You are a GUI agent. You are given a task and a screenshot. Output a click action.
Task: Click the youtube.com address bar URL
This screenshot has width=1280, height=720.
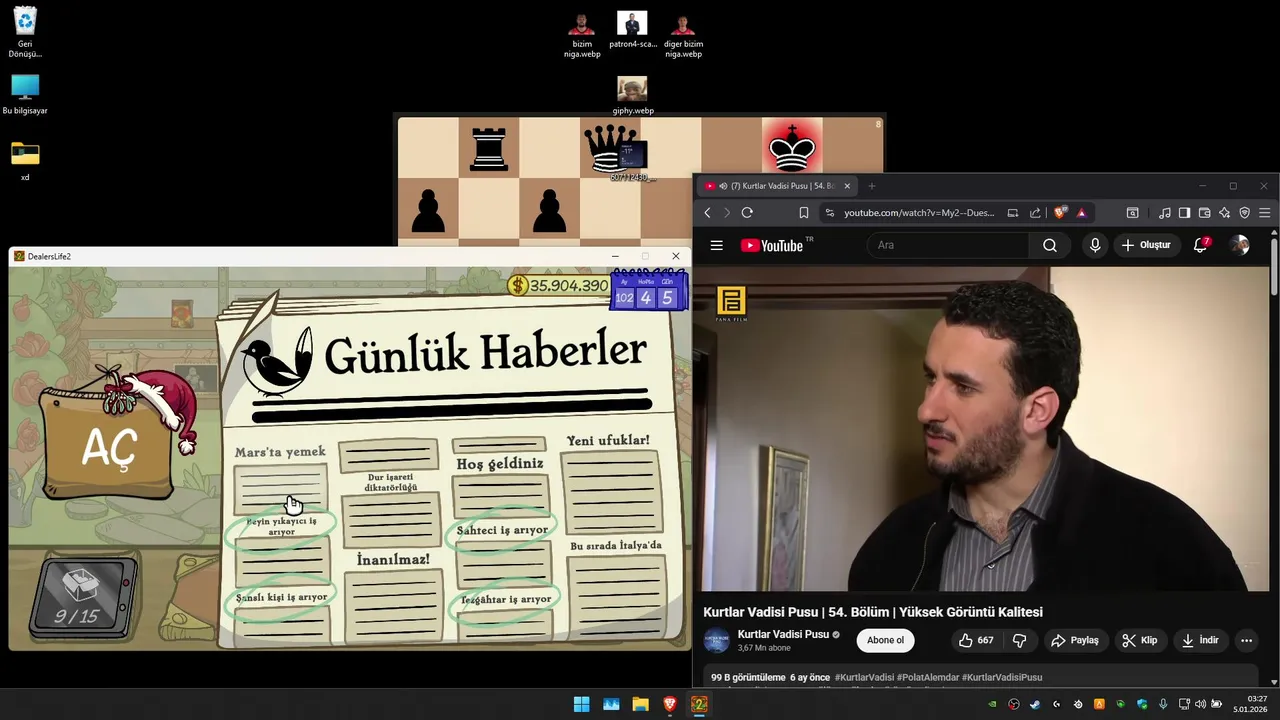pyautogui.click(x=919, y=213)
